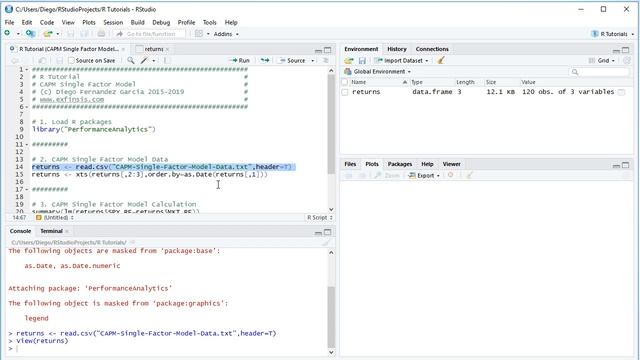Click the www.exfinsis.com link in comment
640x360 pixels.
pyautogui.click(x=72, y=99)
